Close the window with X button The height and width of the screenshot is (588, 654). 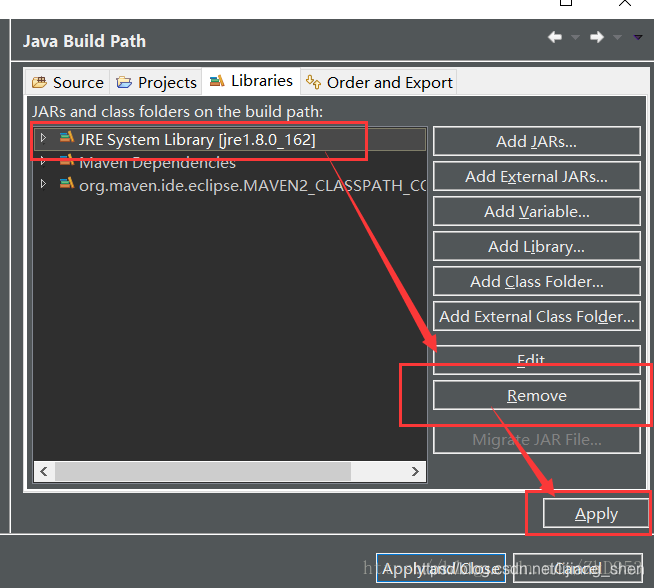tap(625, 3)
